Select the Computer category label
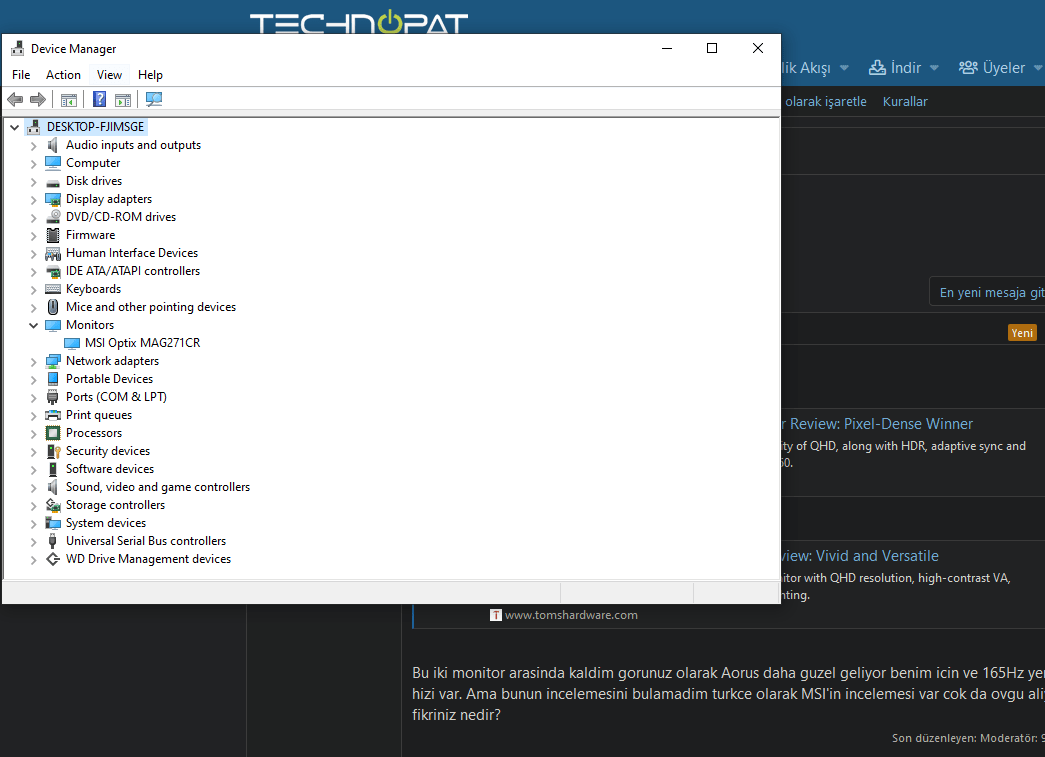This screenshot has height=757, width=1045. (93, 163)
